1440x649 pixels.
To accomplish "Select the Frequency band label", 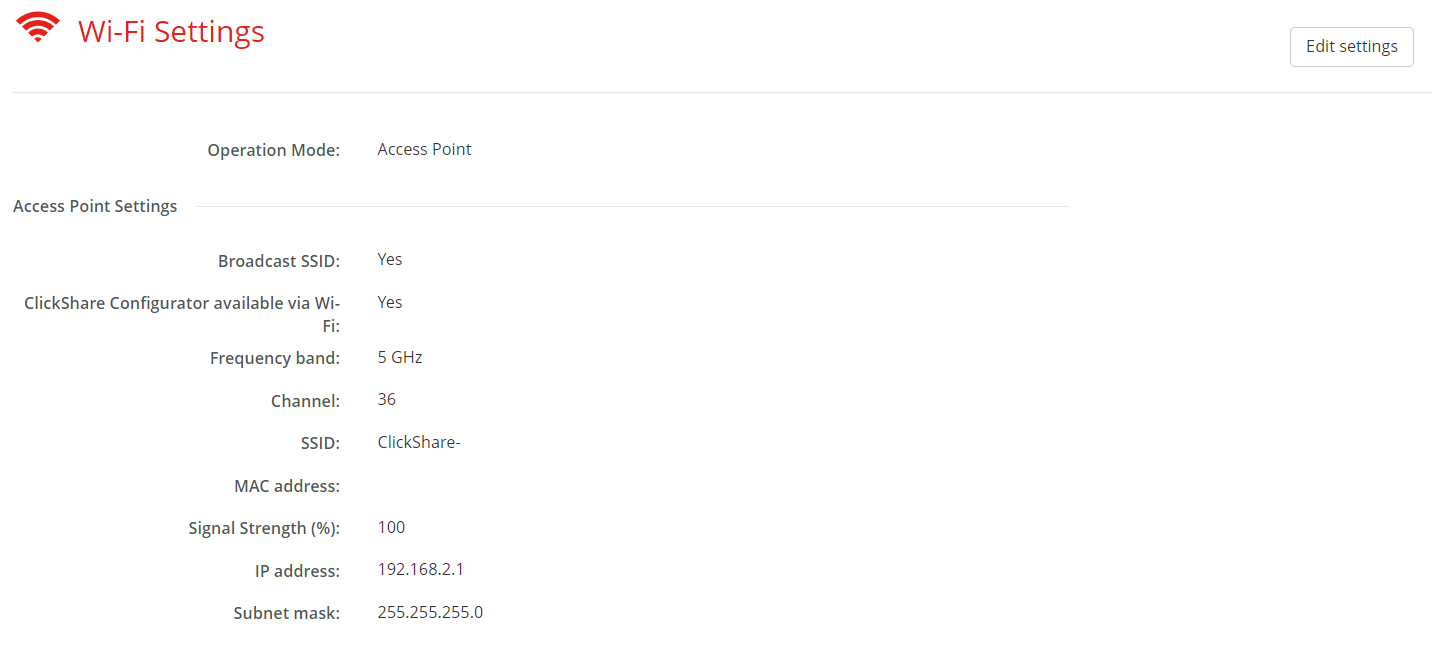I will (275, 358).
